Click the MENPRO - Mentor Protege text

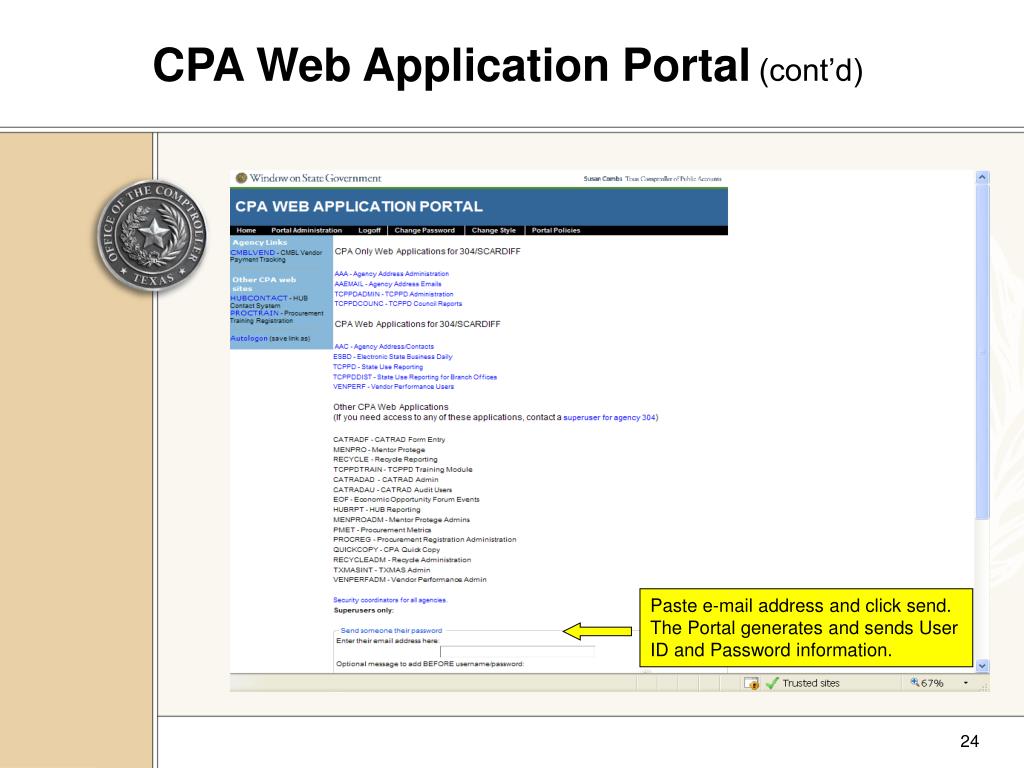(379, 450)
